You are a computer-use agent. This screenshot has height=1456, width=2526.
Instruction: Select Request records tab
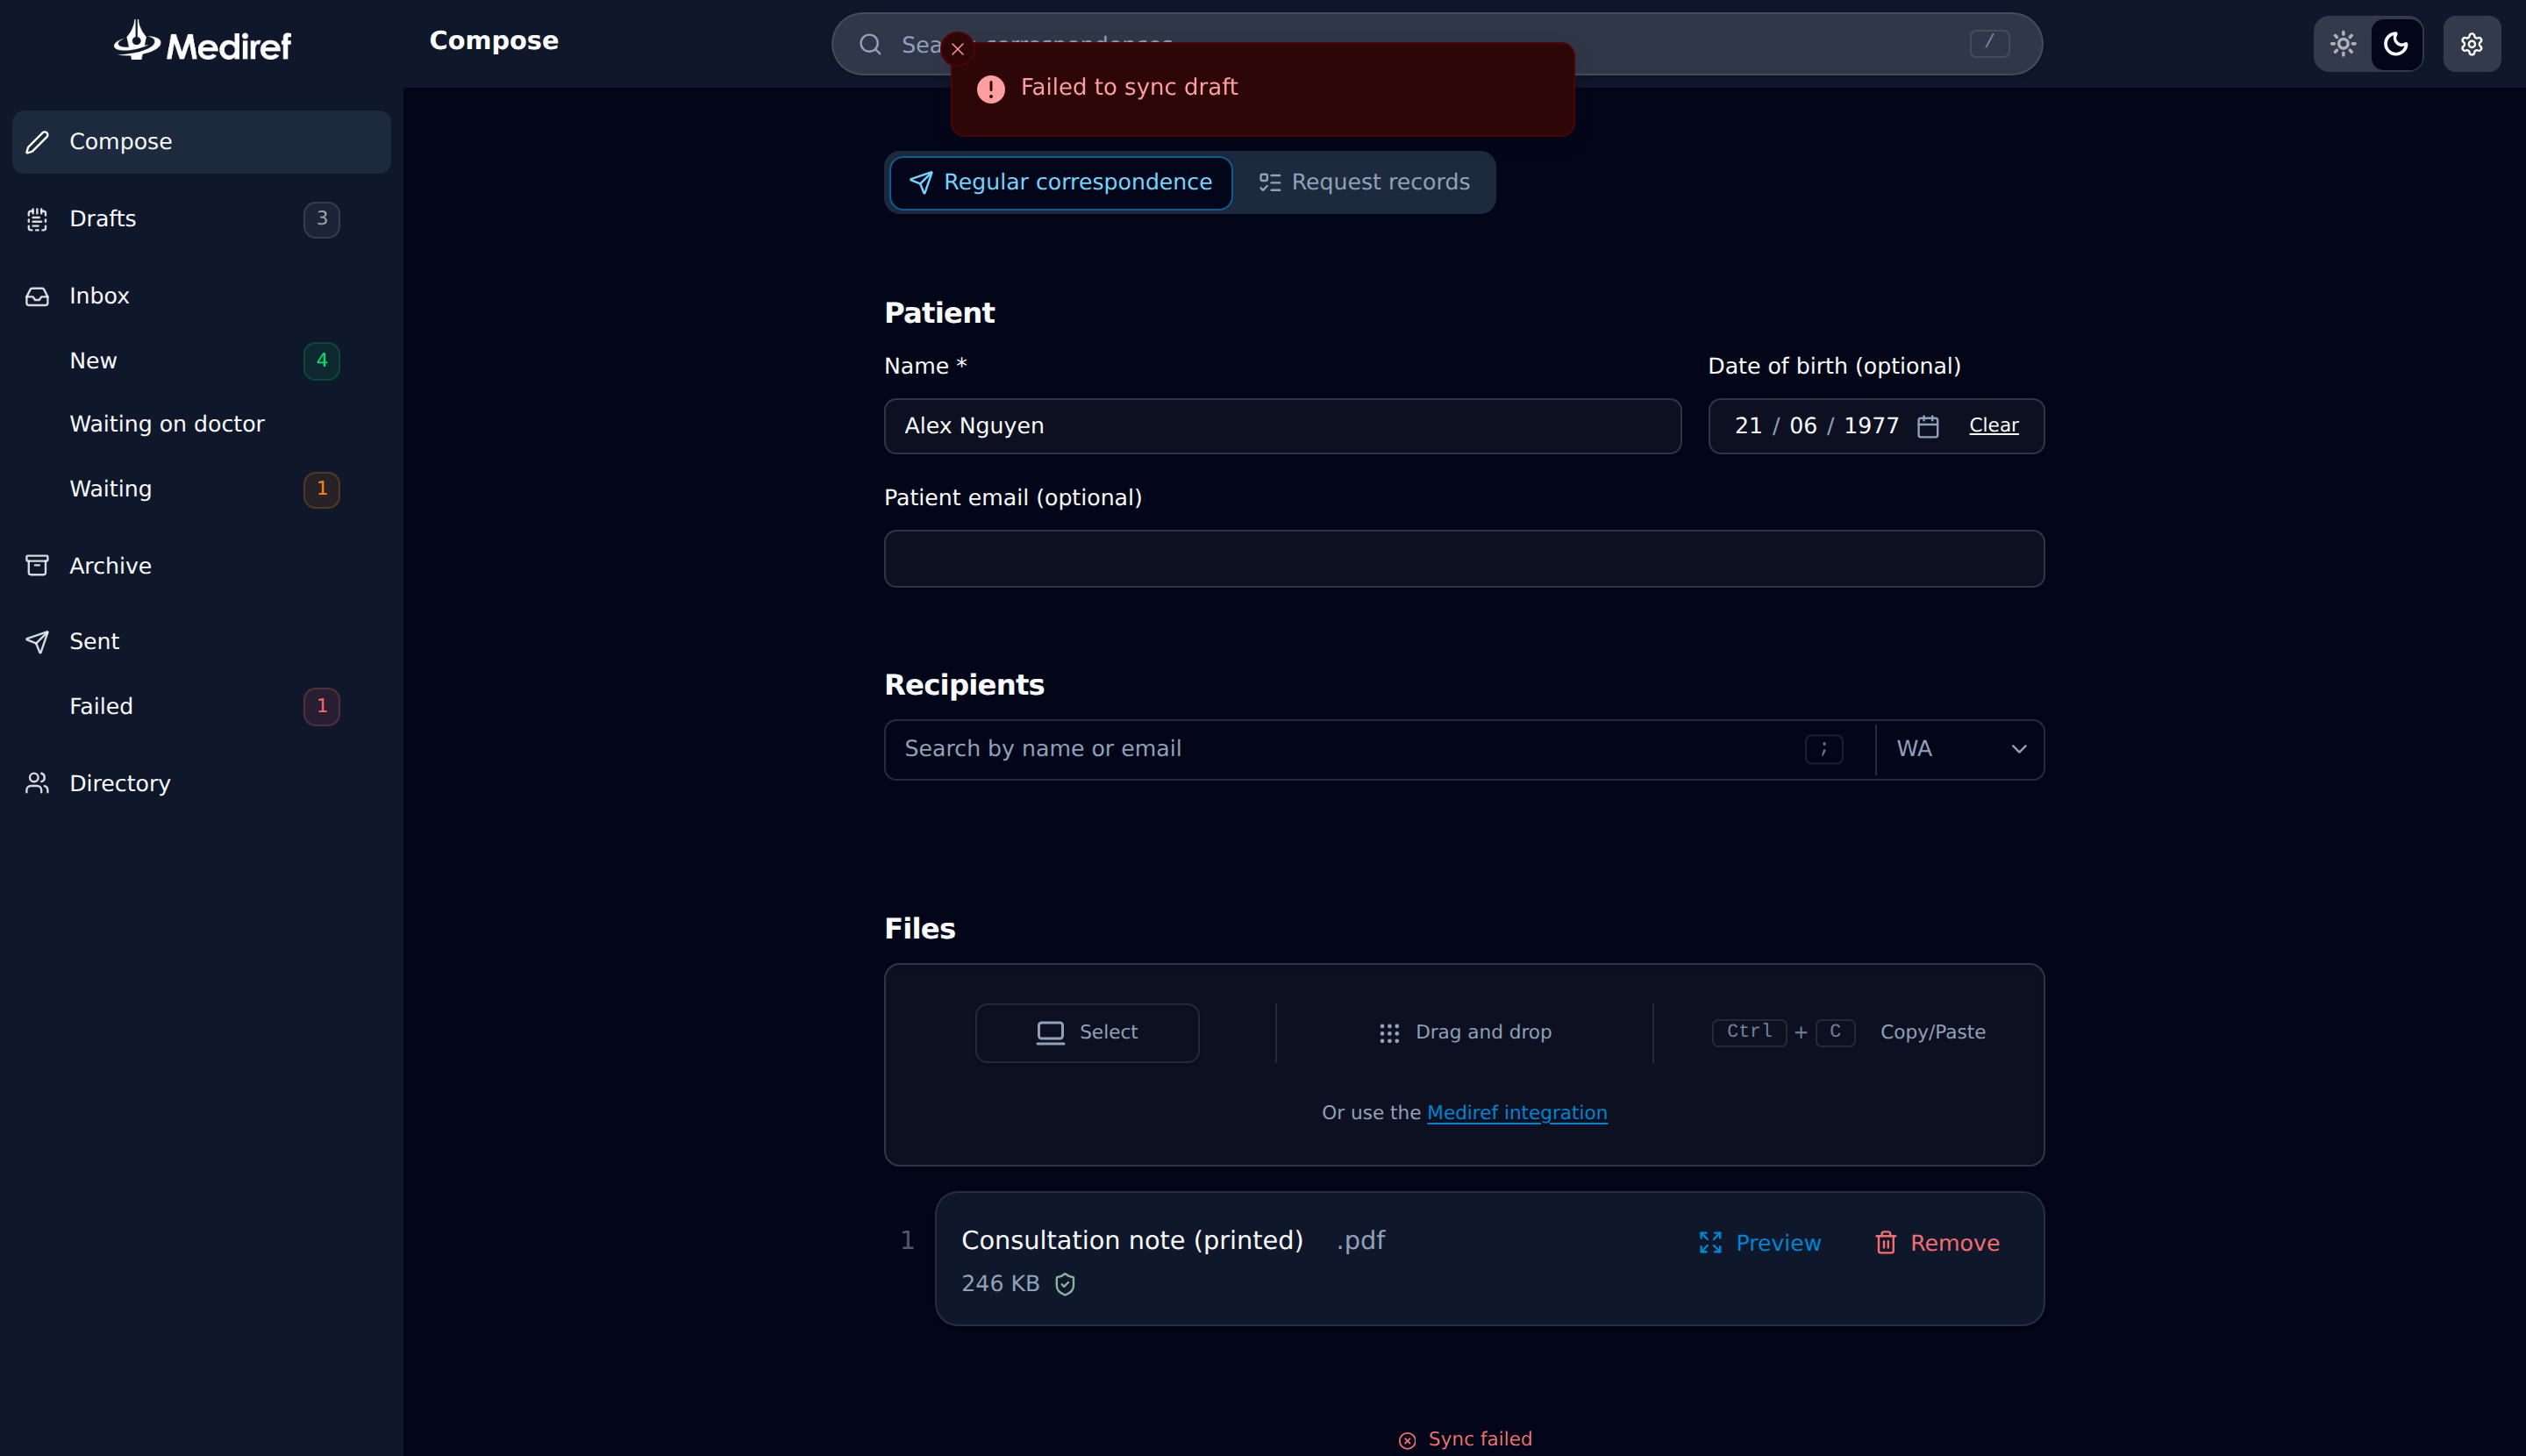pos(1364,183)
